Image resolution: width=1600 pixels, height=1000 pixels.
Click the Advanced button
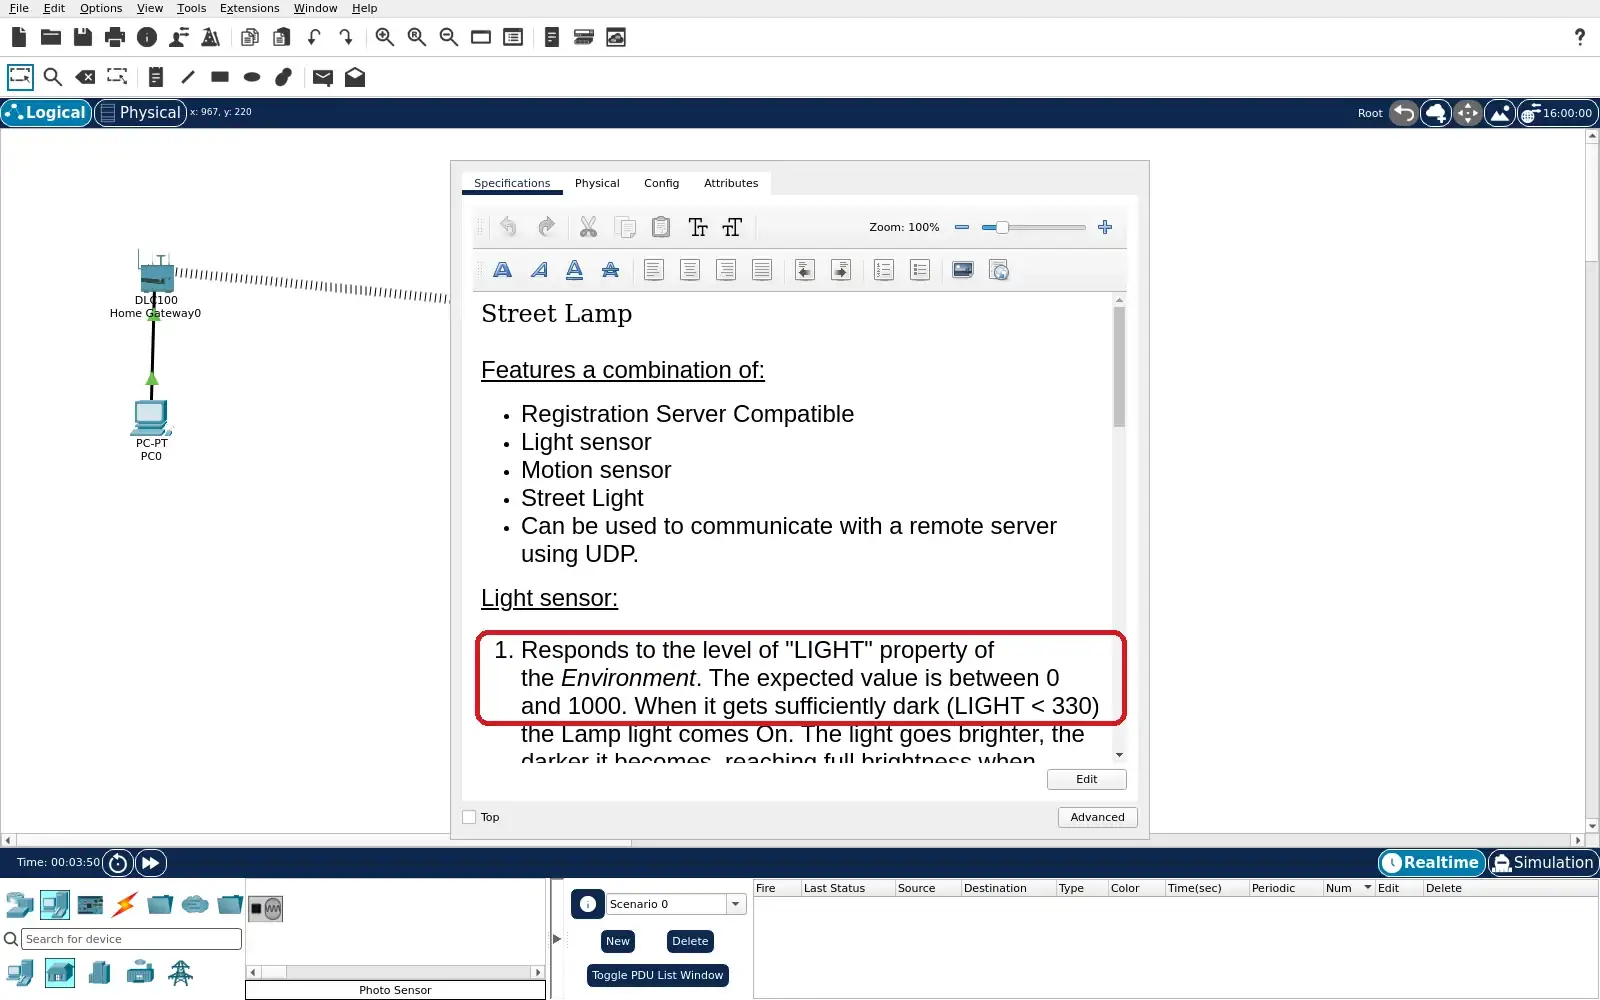pyautogui.click(x=1097, y=817)
